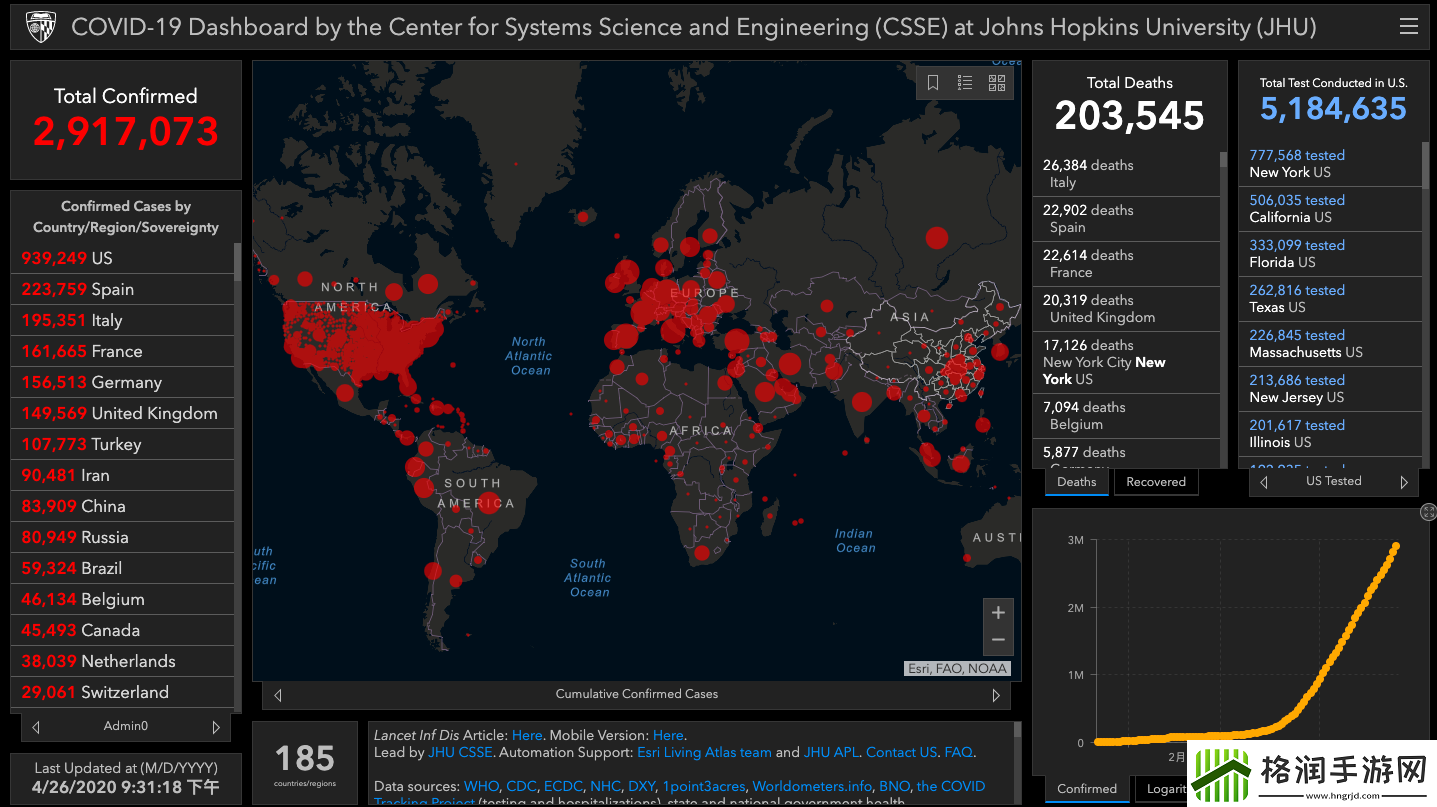Click left arrow next to US Tested
The height and width of the screenshot is (807, 1437).
[x=1264, y=482]
